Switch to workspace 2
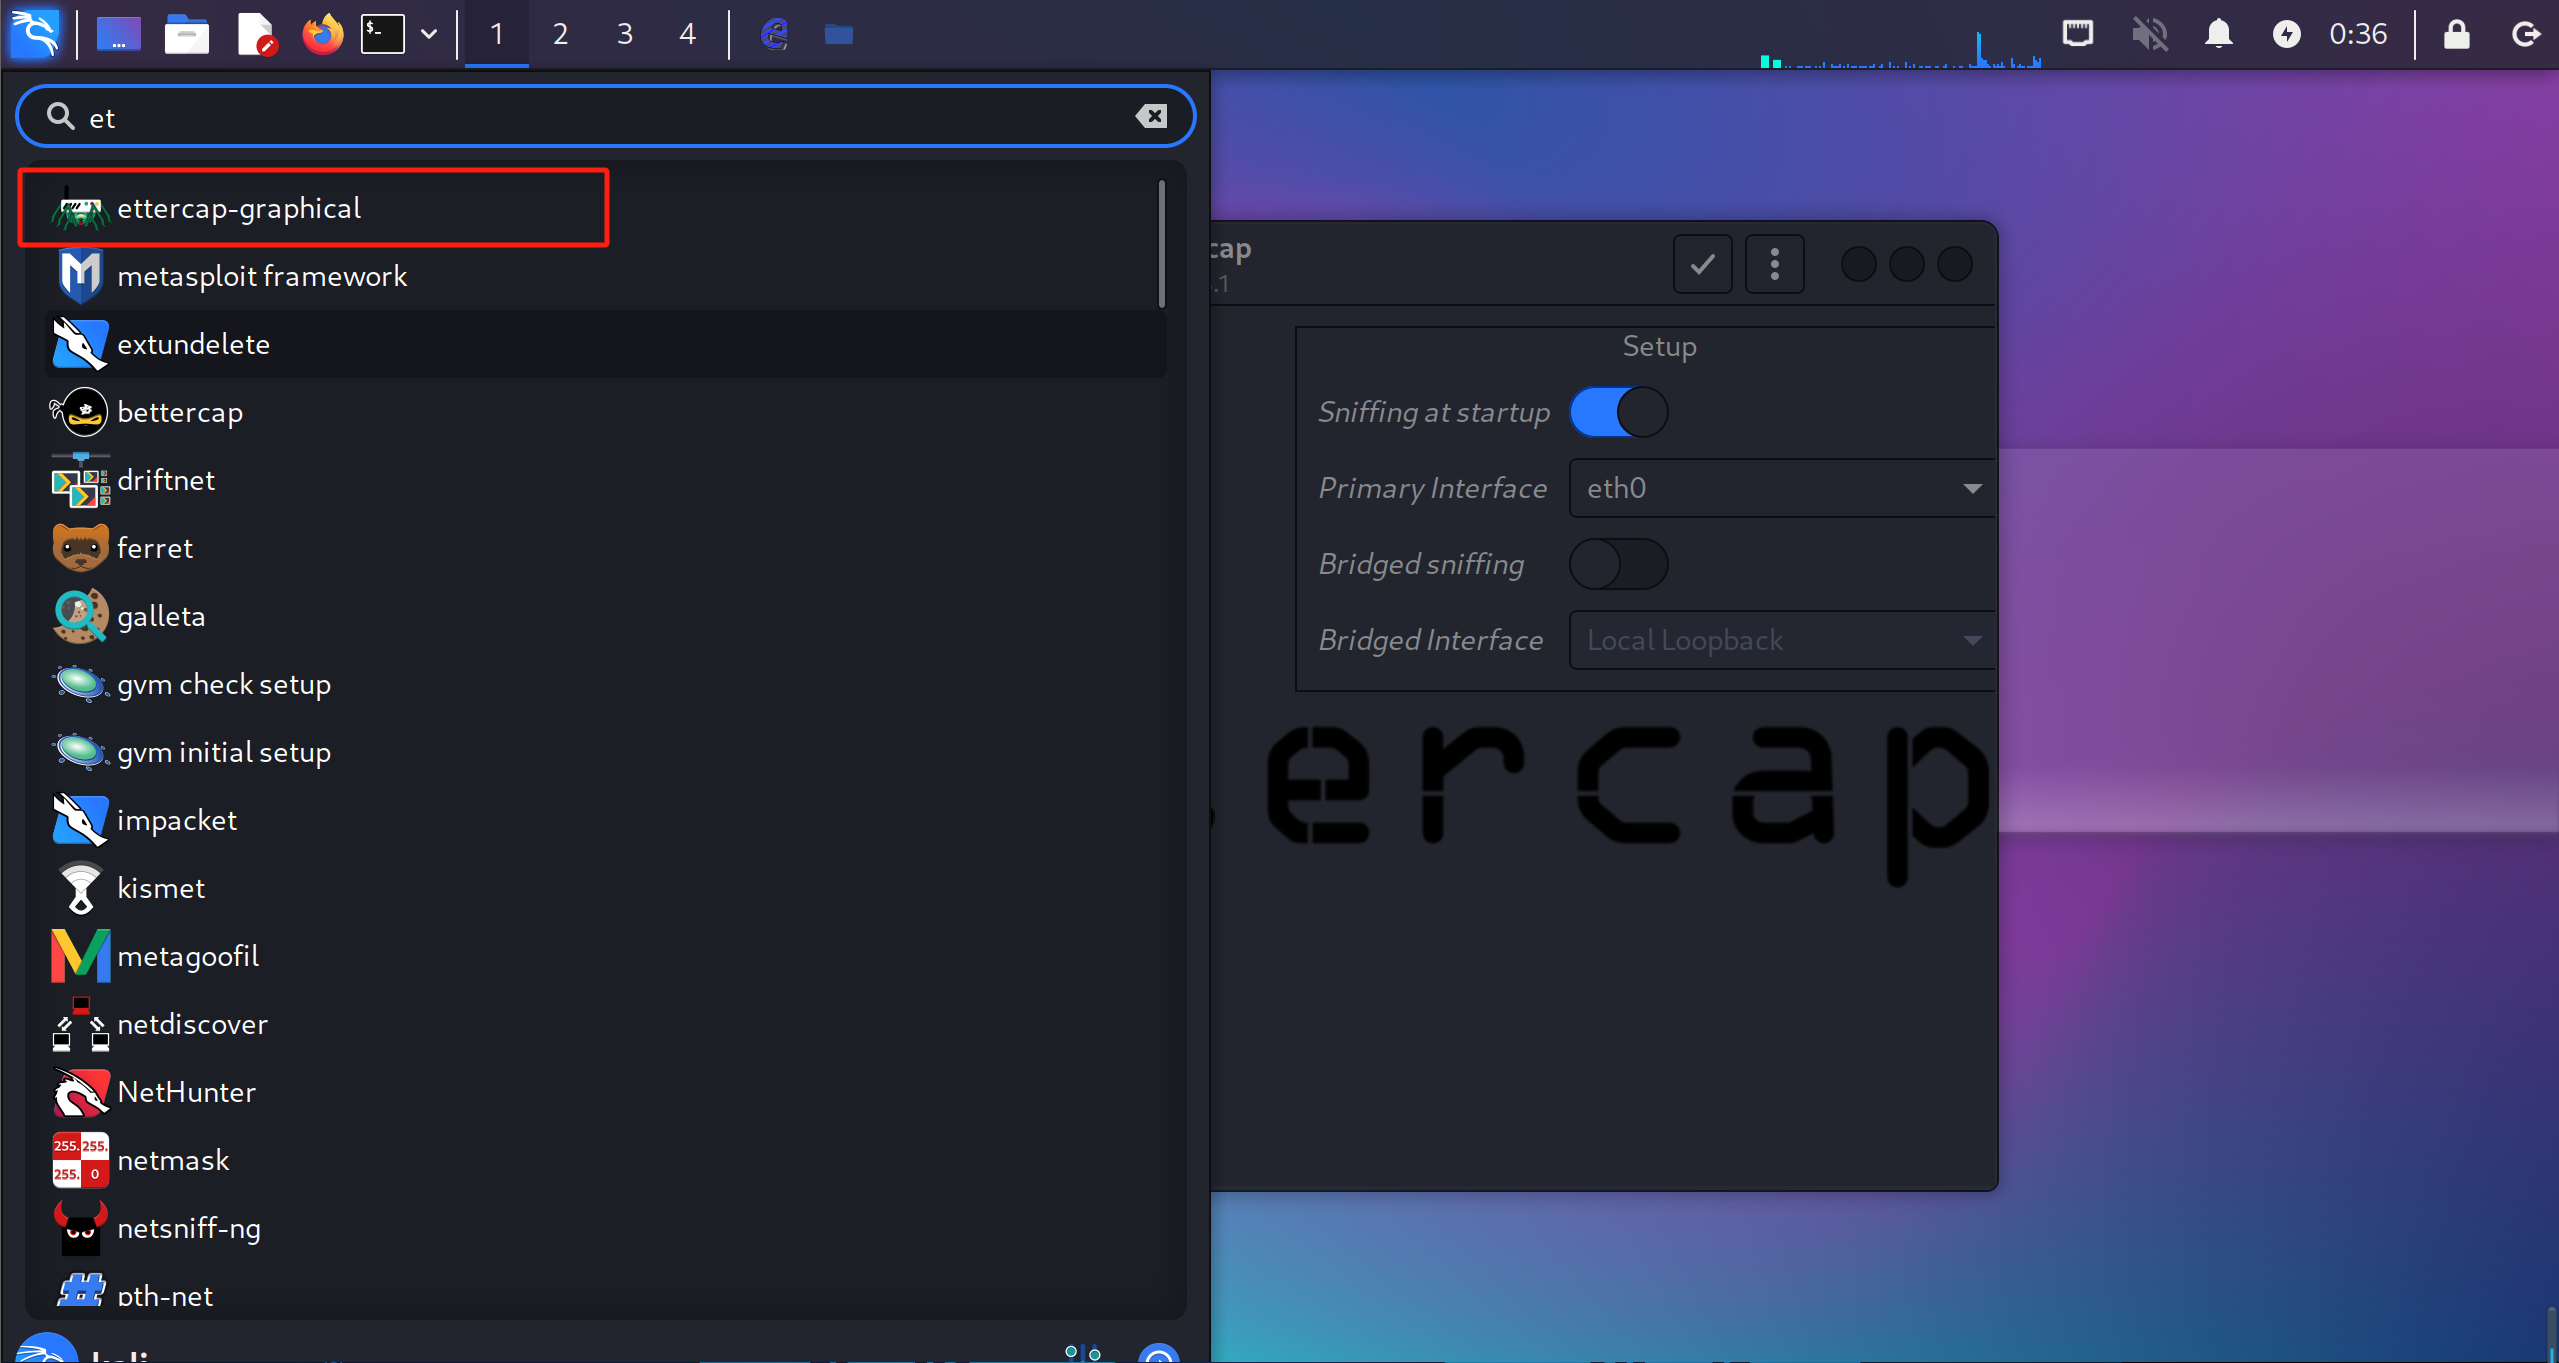 560,34
